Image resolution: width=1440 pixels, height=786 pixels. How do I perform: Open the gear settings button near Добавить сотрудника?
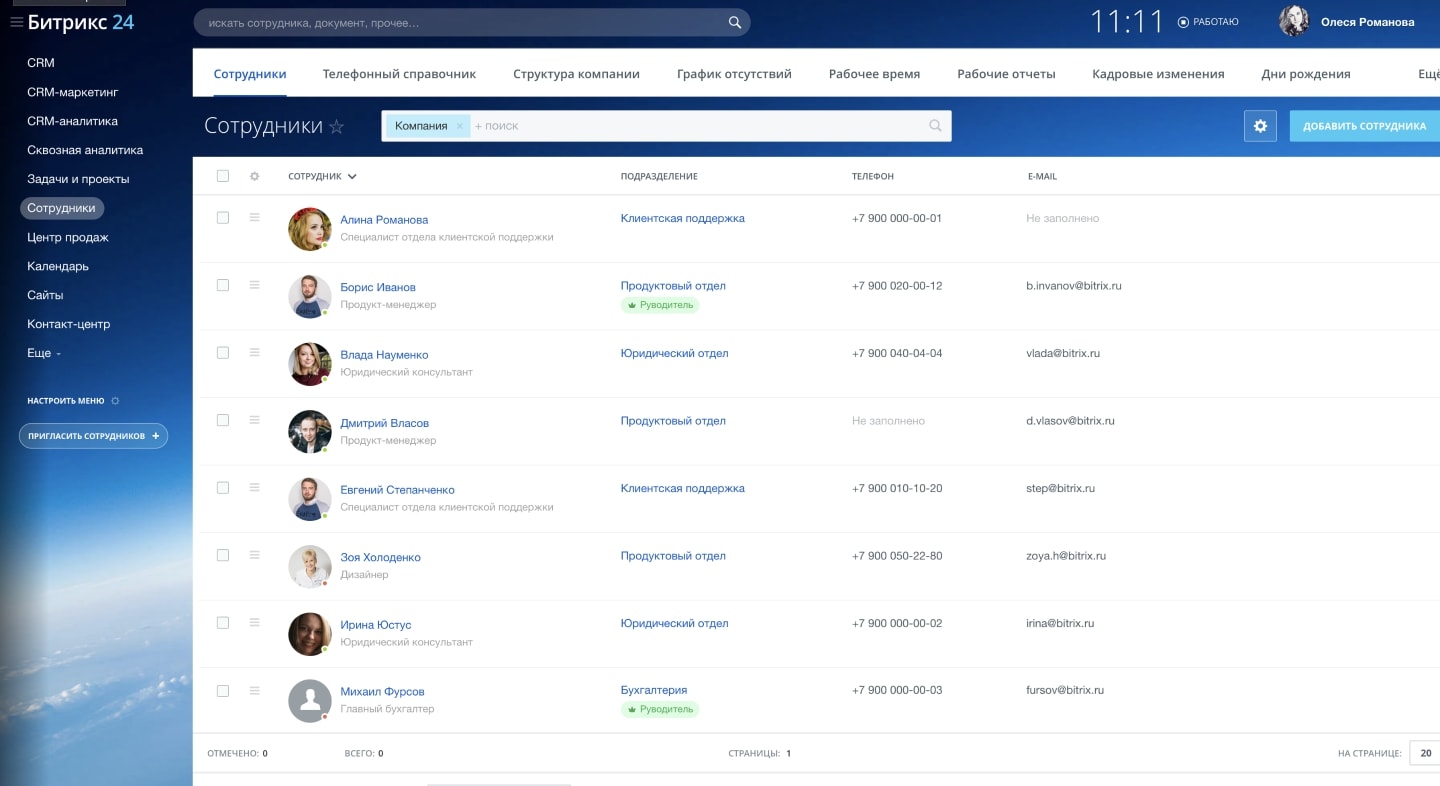coord(1260,126)
